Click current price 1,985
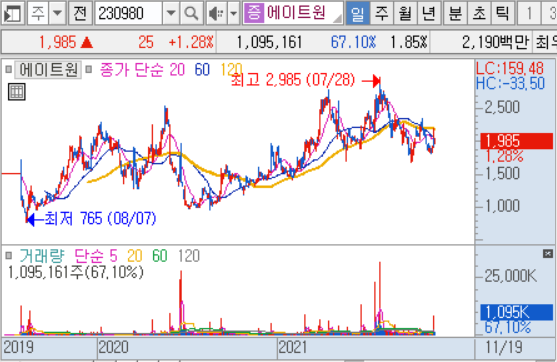Screen dimensions: 557x362 point(57,43)
